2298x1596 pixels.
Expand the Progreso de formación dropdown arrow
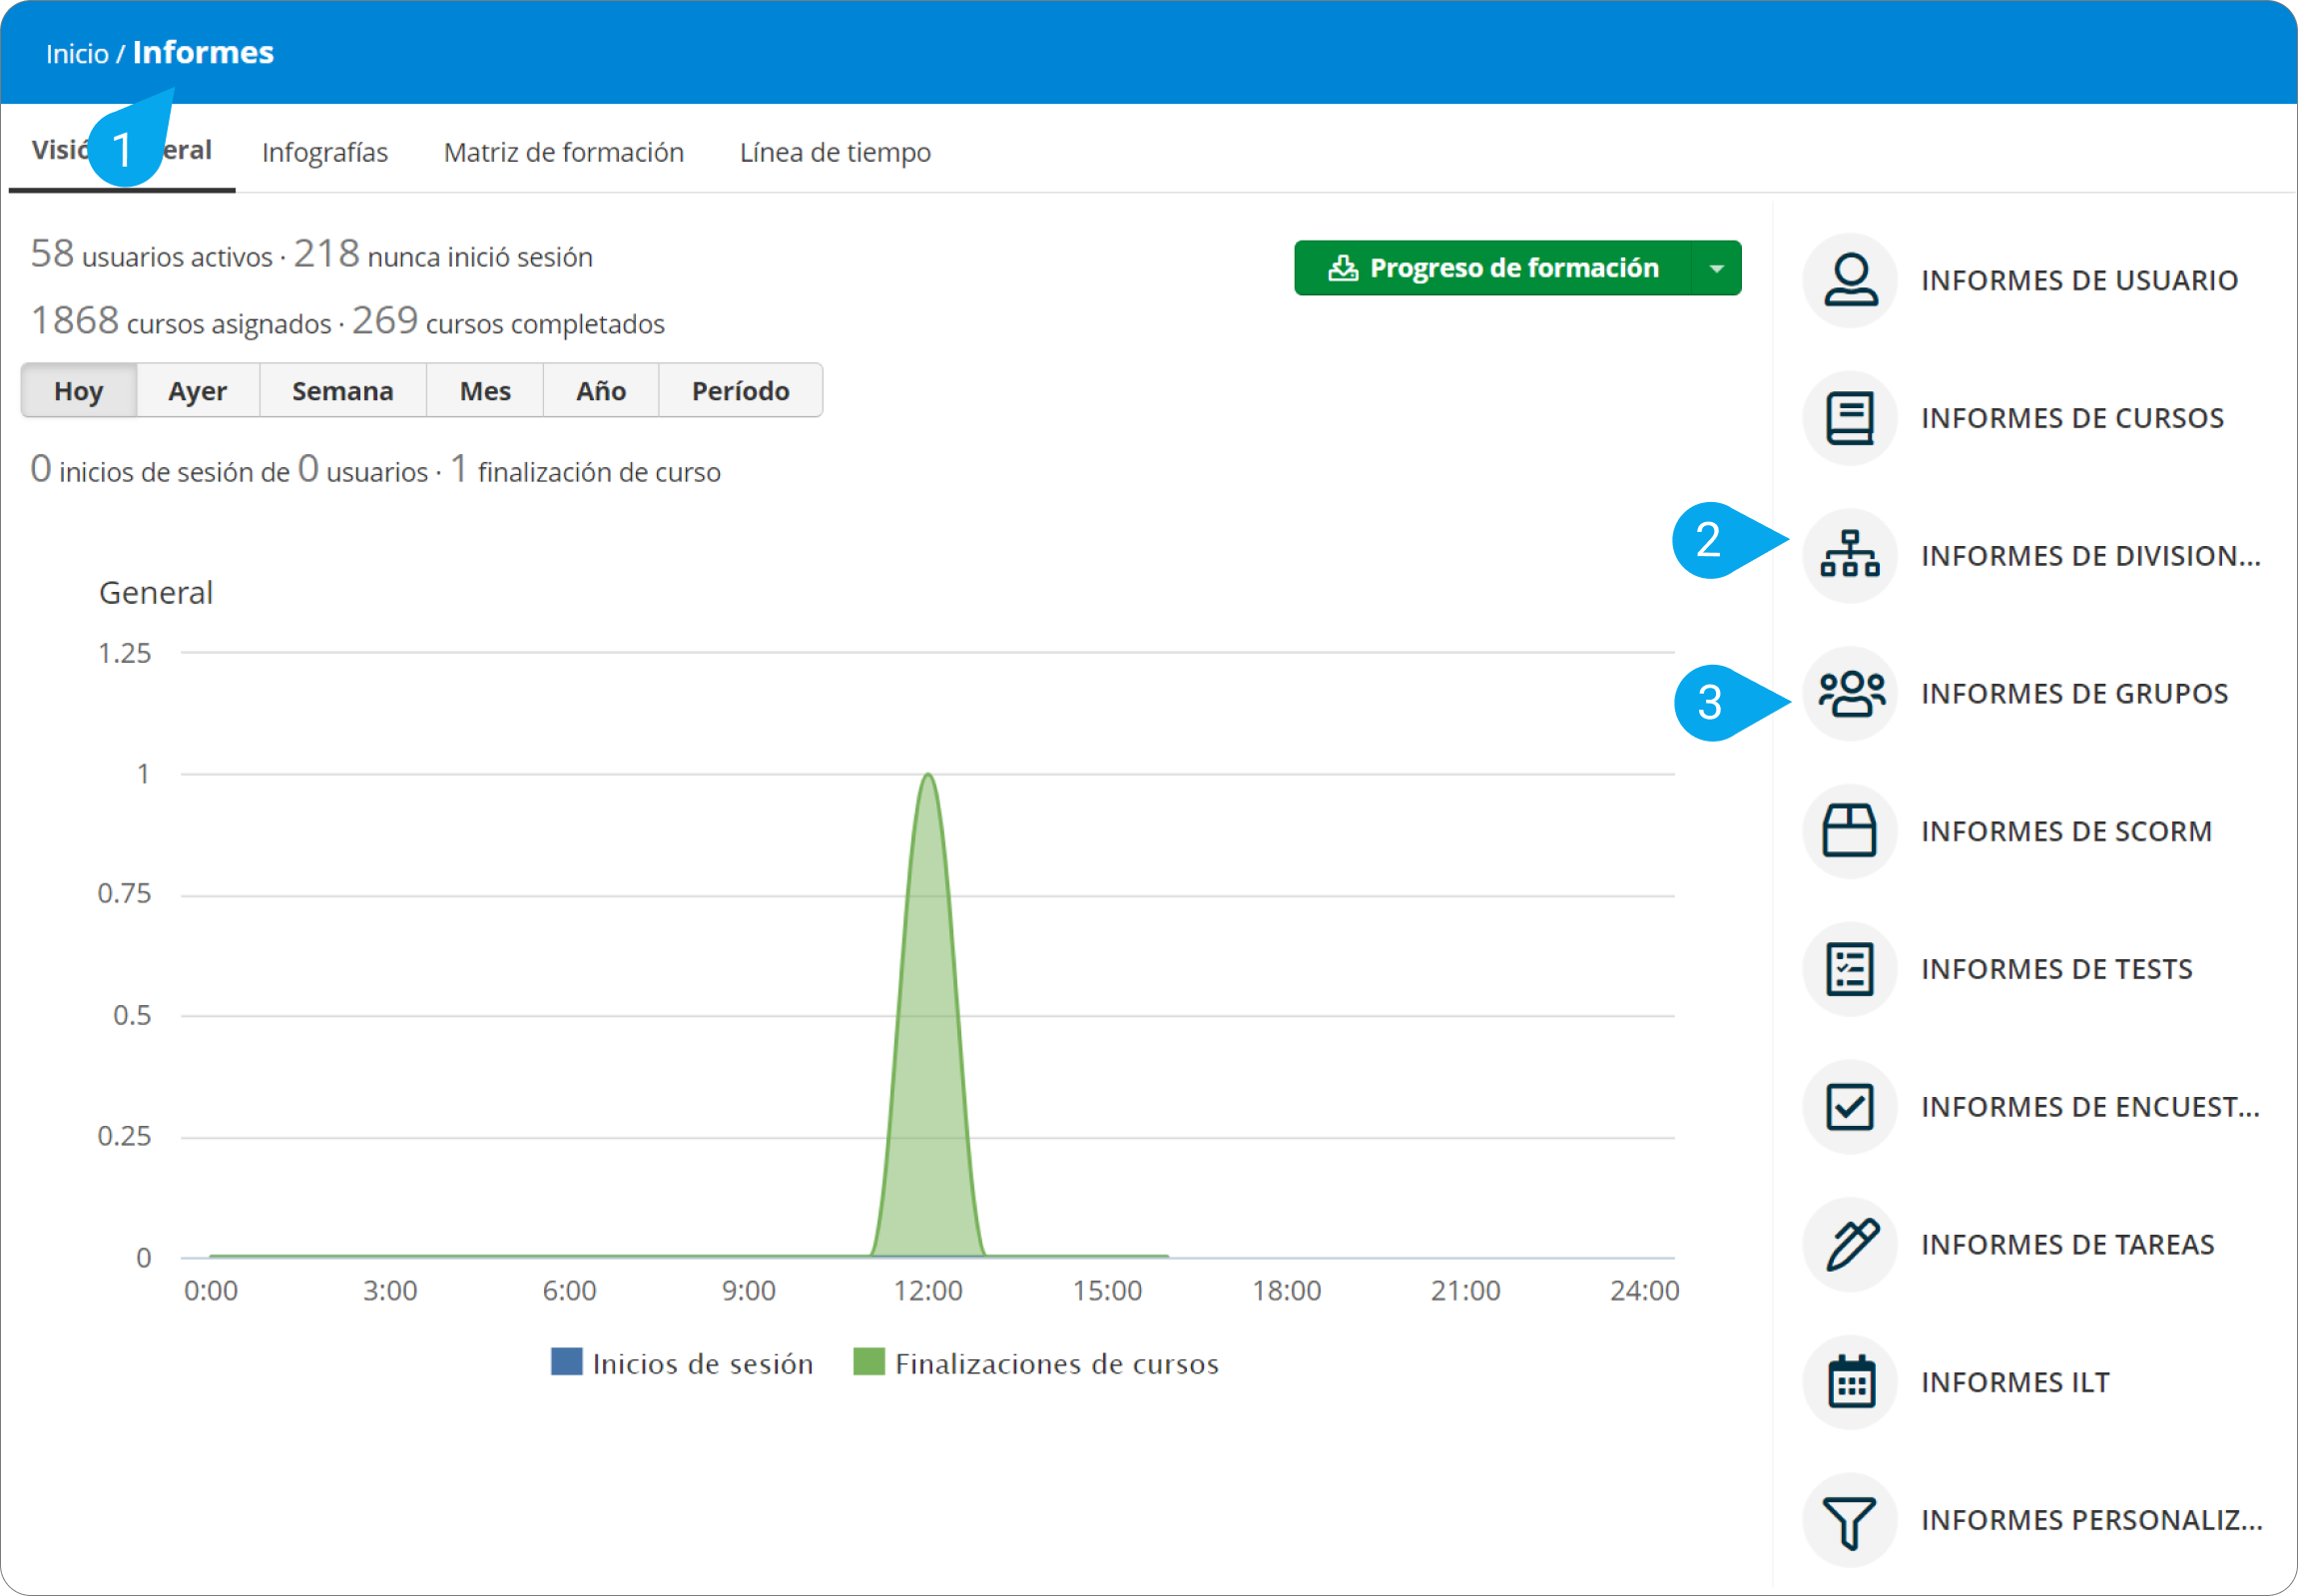click(x=1717, y=268)
